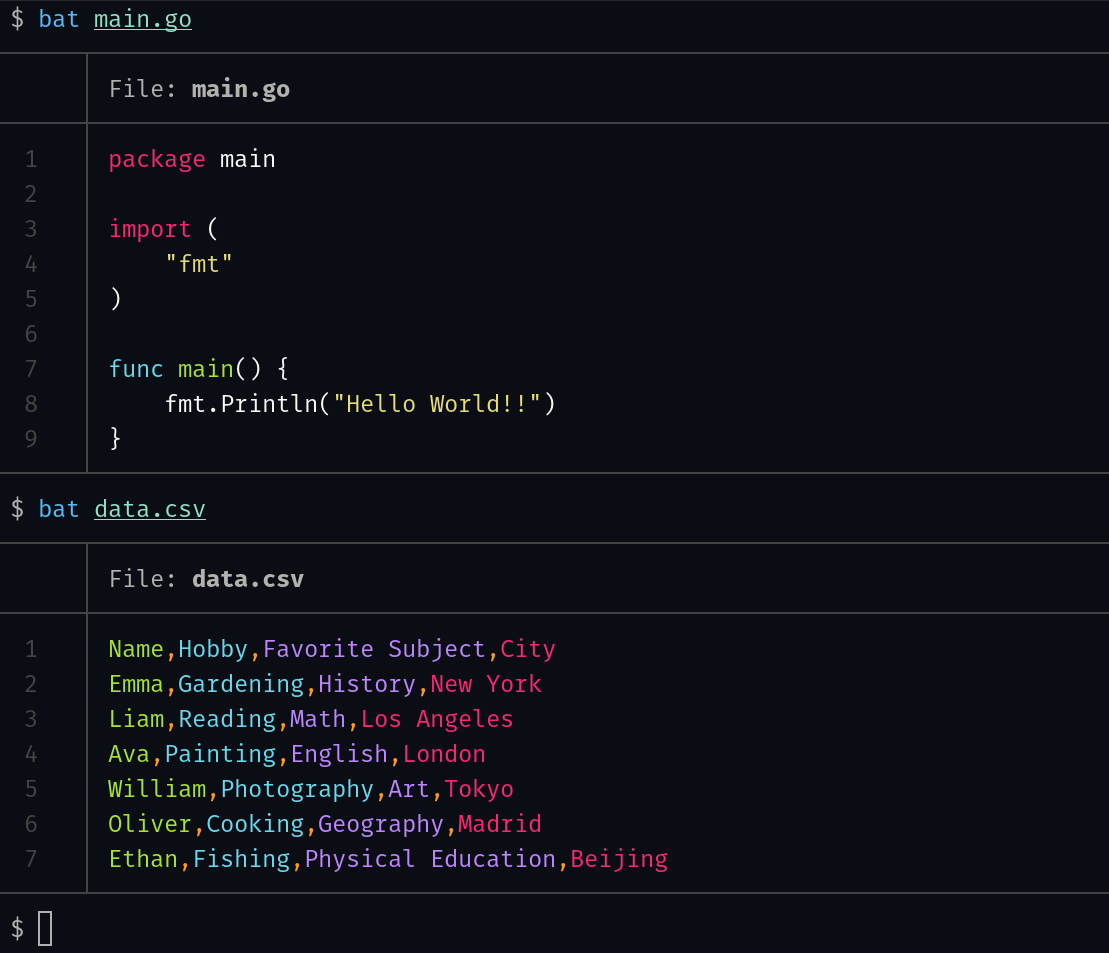Place cursor at the empty bottom prompt

click(45, 928)
